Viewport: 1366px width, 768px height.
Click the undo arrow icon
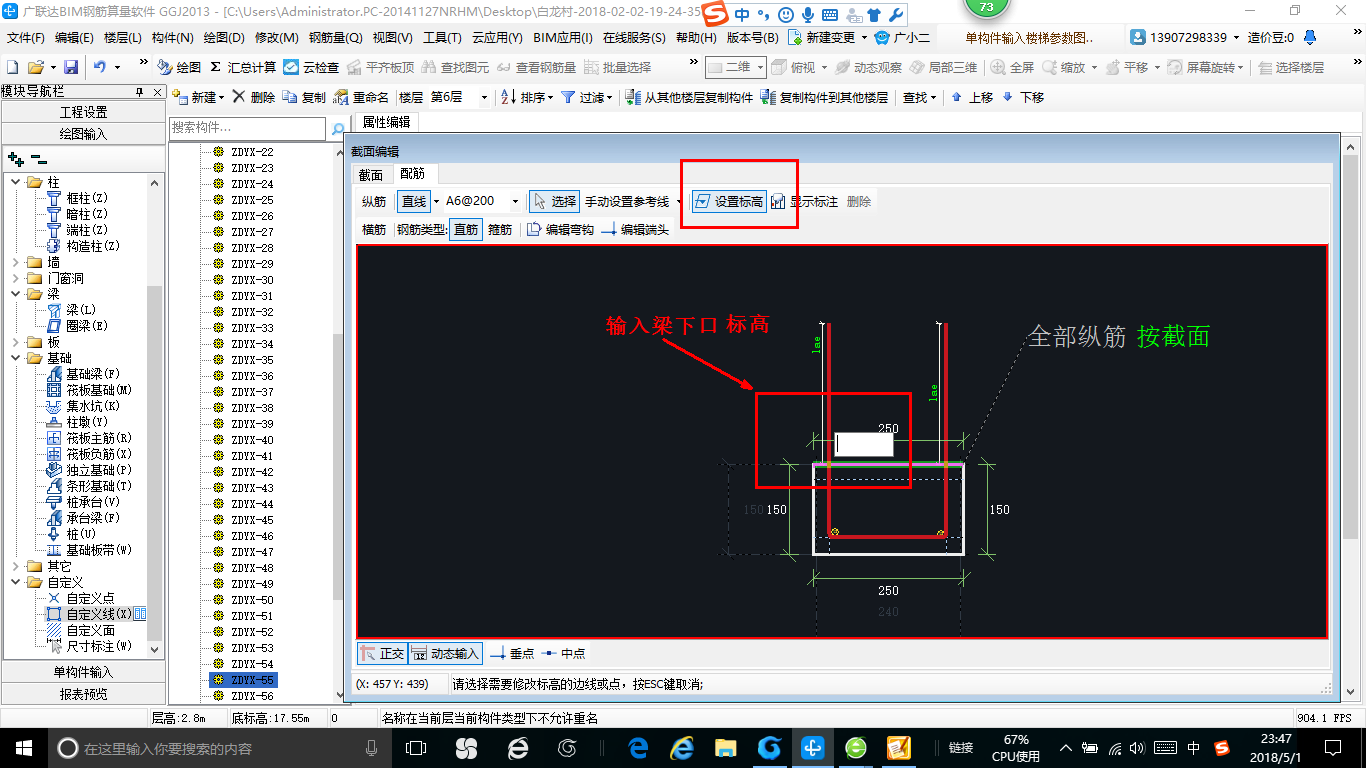100,67
